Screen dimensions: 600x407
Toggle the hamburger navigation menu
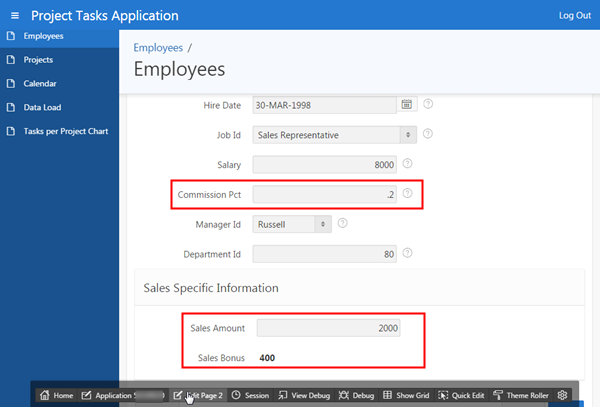click(x=15, y=16)
